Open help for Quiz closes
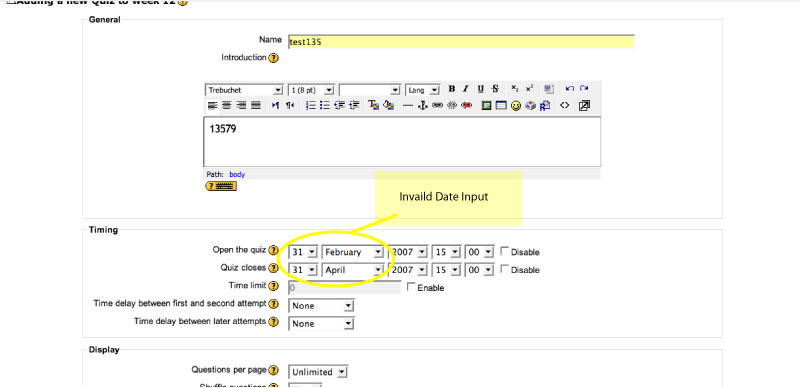Image resolution: width=800 pixels, height=388 pixels. (x=273, y=269)
